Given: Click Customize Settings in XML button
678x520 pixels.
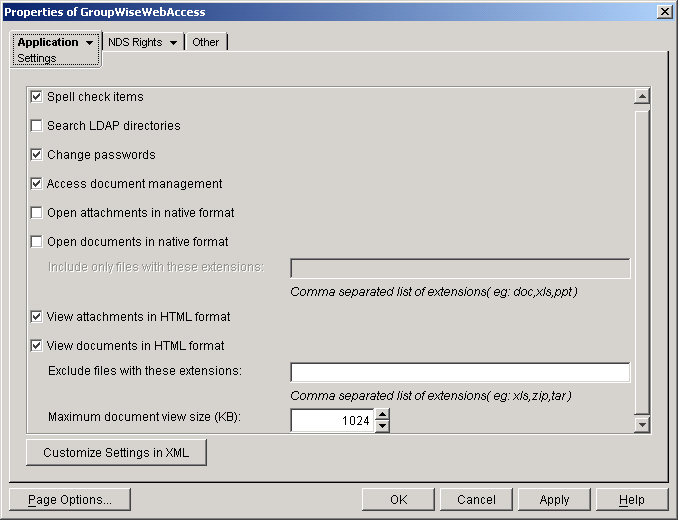Looking at the screenshot, I should pyautogui.click(x=116, y=453).
